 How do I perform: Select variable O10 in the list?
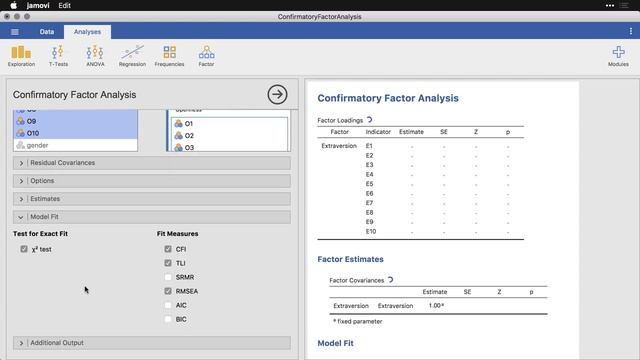point(76,133)
